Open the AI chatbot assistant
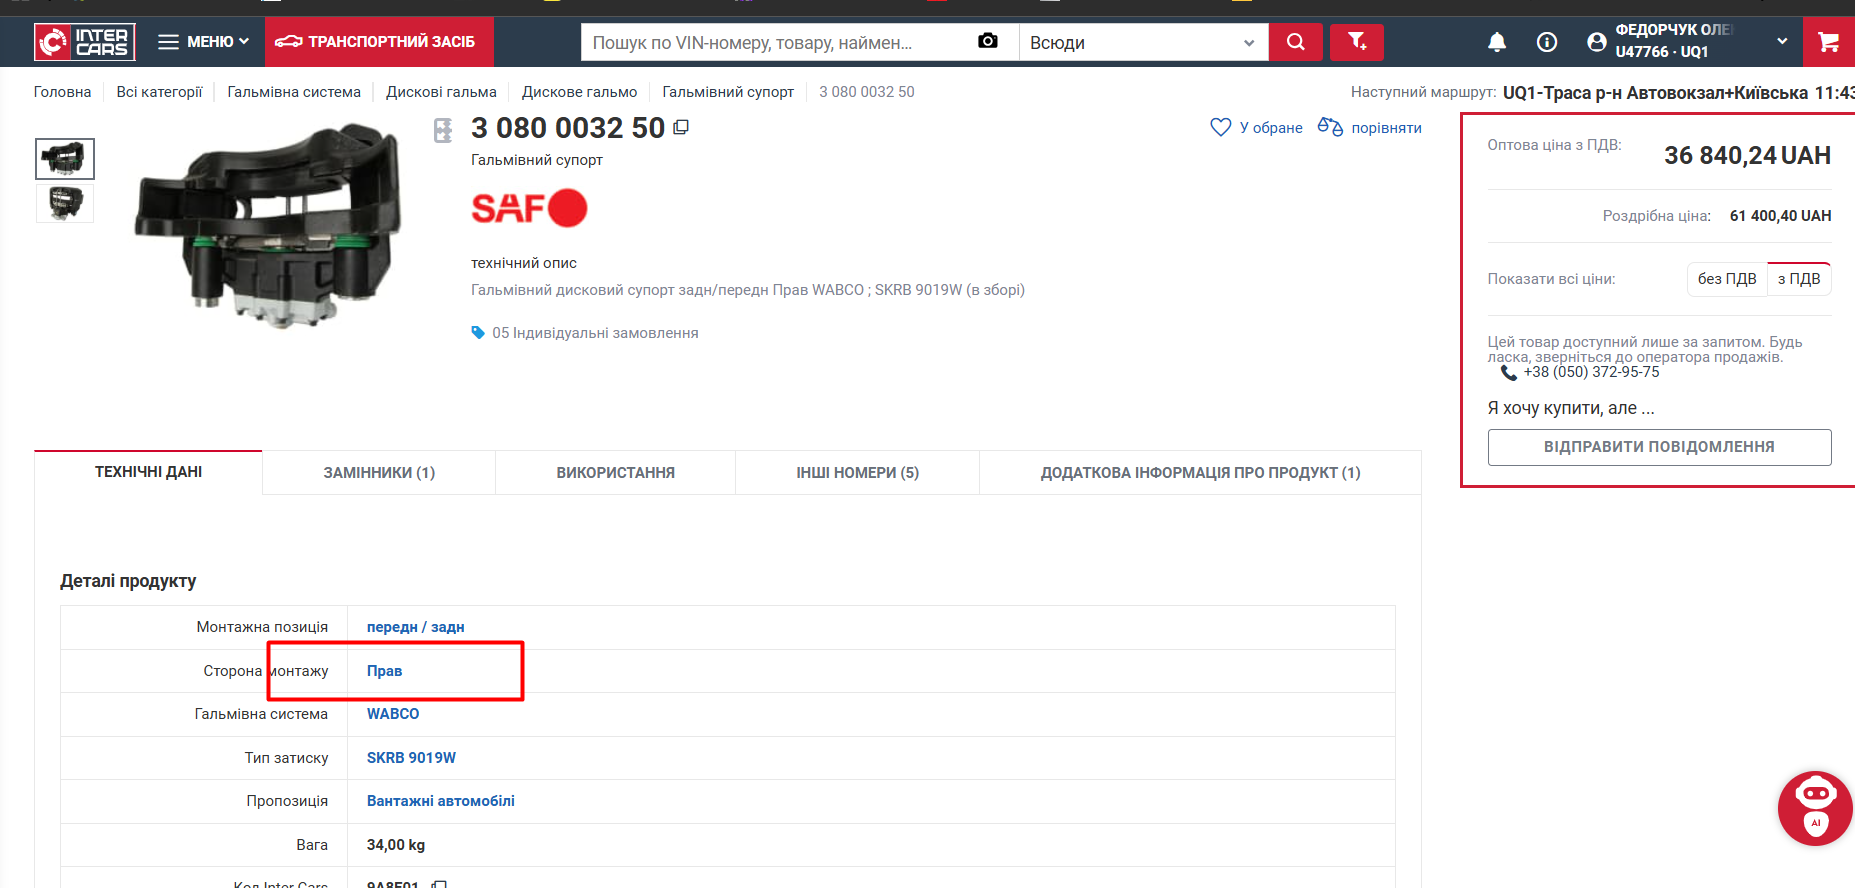Viewport: 1855px width, 888px height. click(1815, 808)
